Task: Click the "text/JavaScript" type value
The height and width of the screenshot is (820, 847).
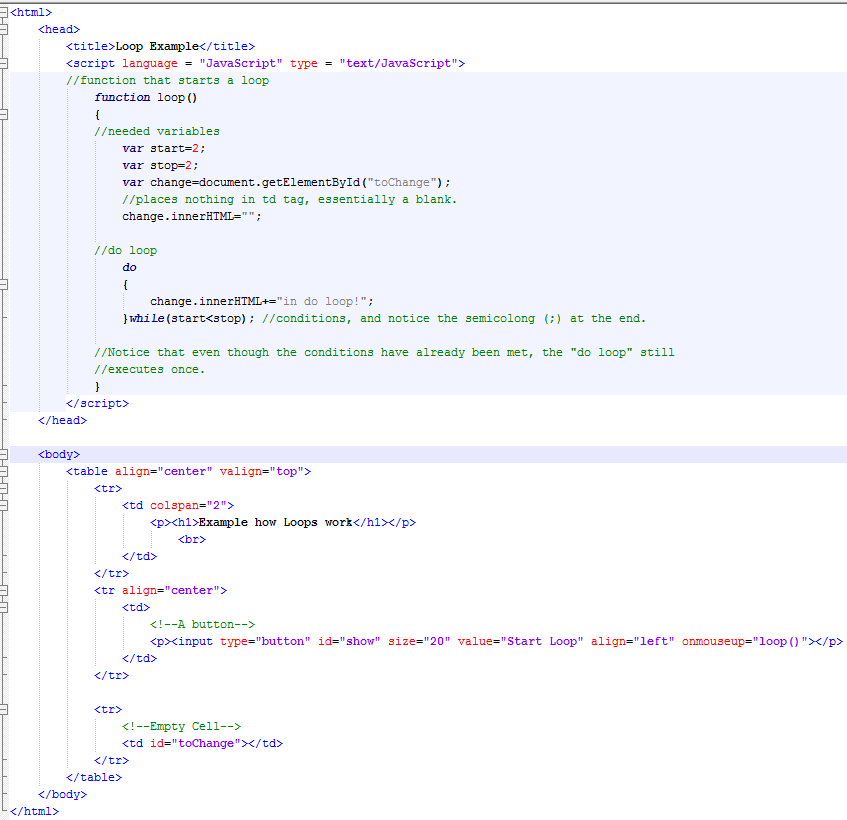Action: [x=399, y=63]
